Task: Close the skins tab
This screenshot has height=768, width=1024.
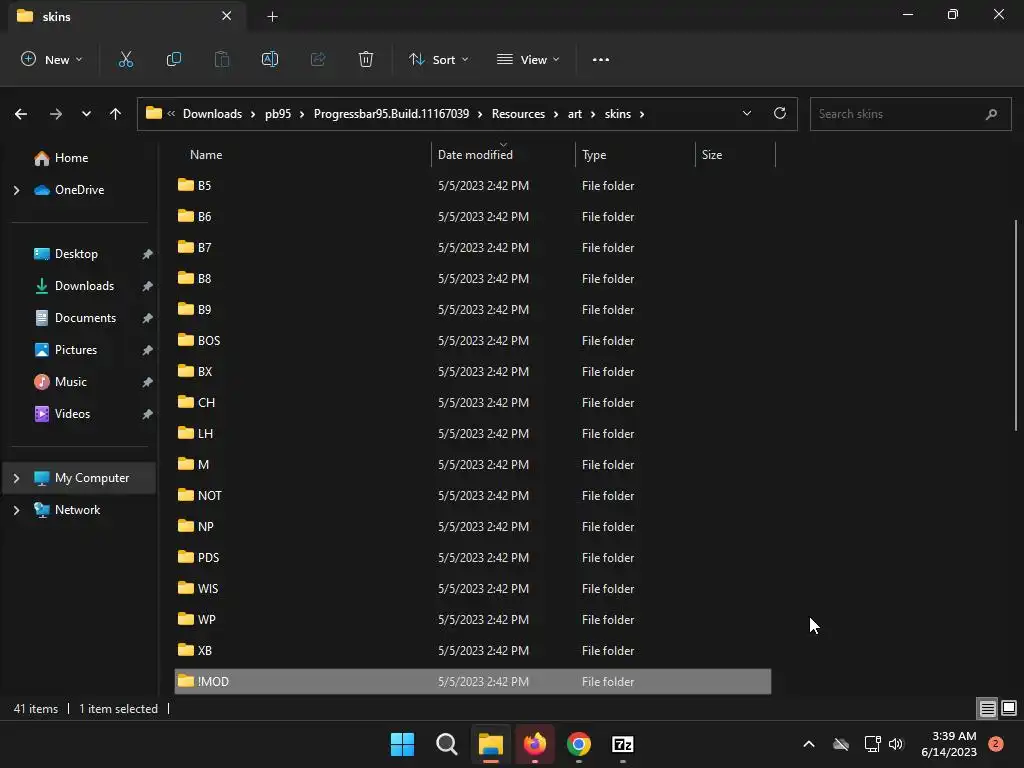Action: click(x=227, y=16)
